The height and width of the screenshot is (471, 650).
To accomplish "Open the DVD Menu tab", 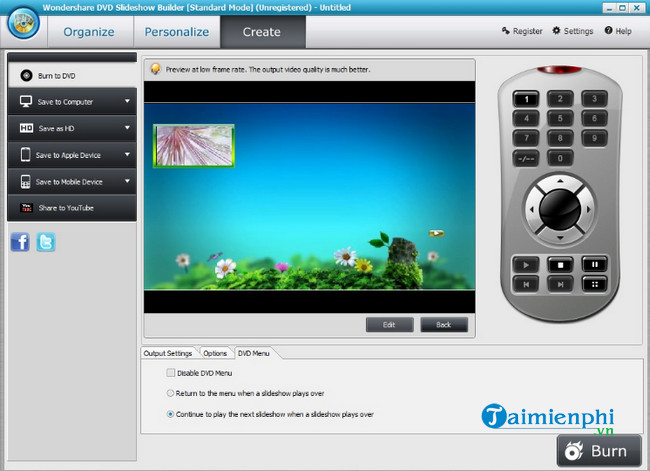I will pyautogui.click(x=254, y=353).
